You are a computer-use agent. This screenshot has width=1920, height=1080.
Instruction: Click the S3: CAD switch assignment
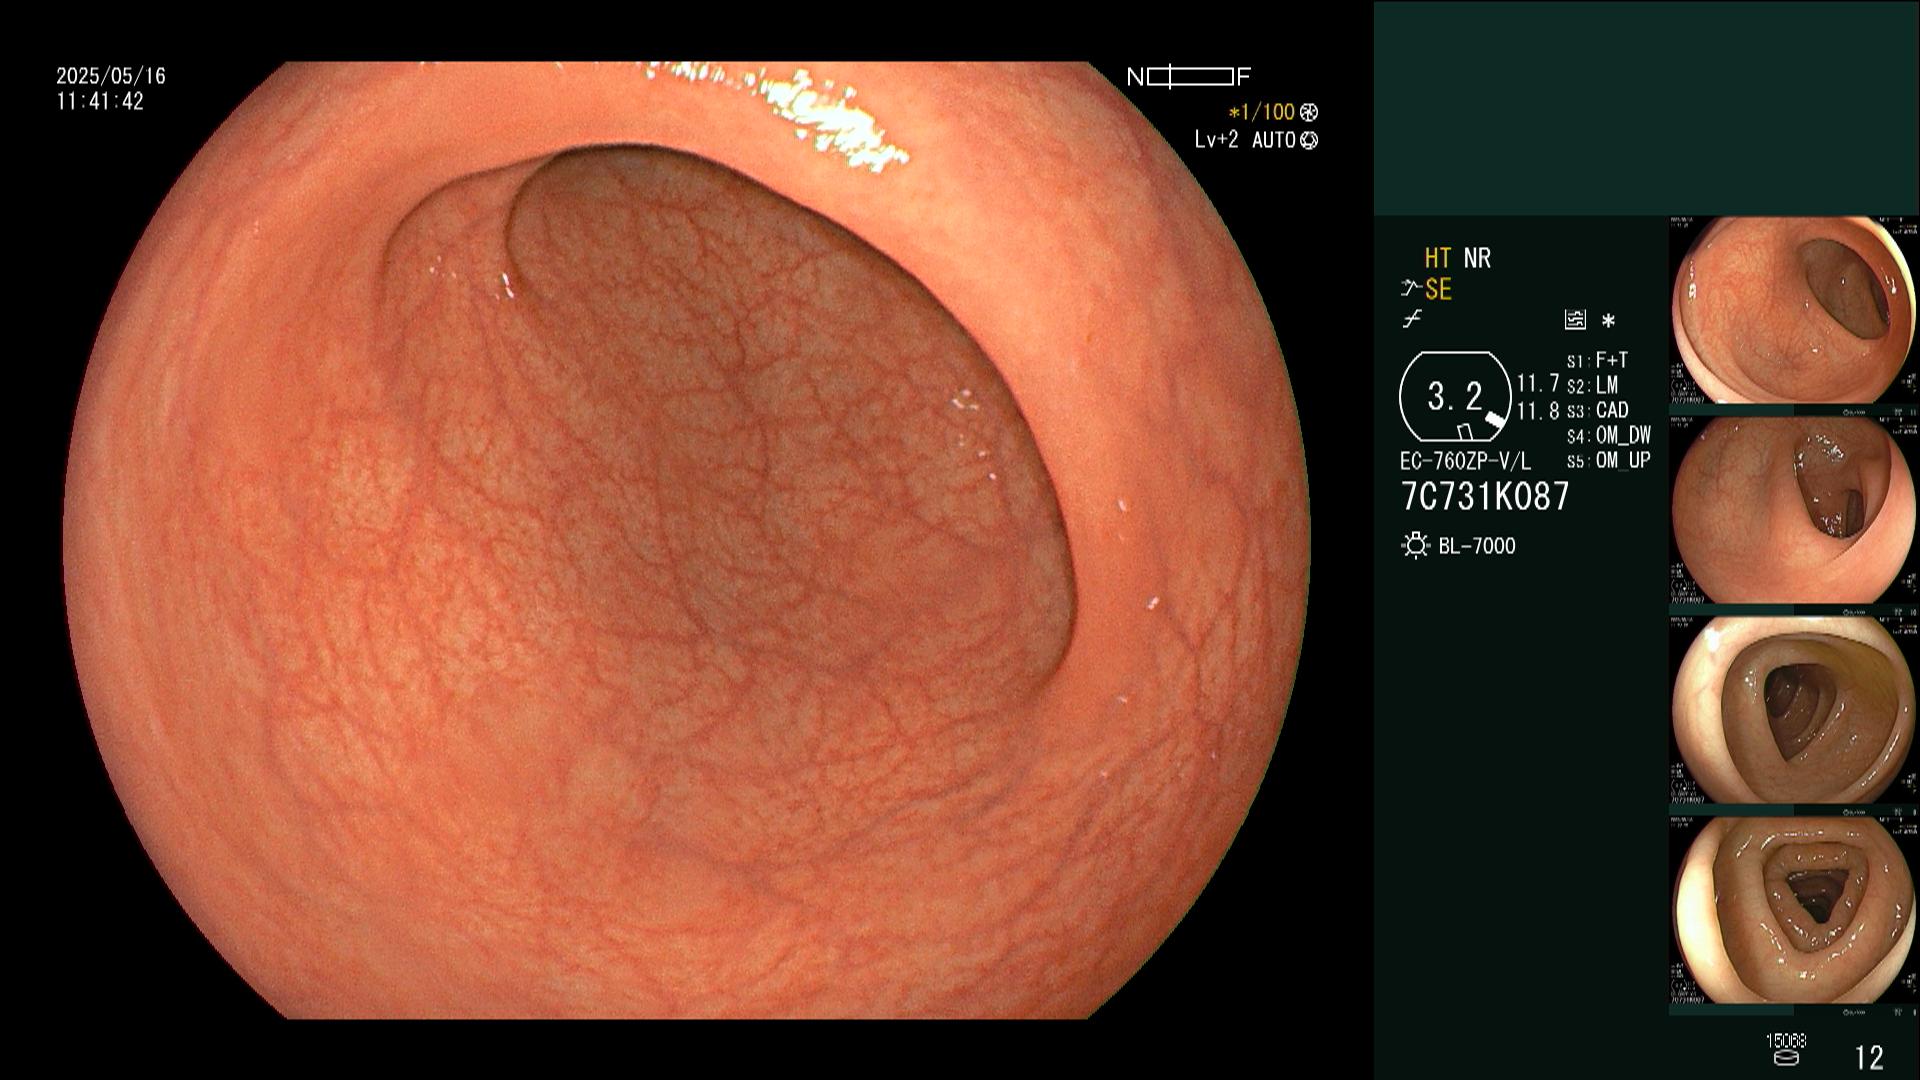(1598, 410)
